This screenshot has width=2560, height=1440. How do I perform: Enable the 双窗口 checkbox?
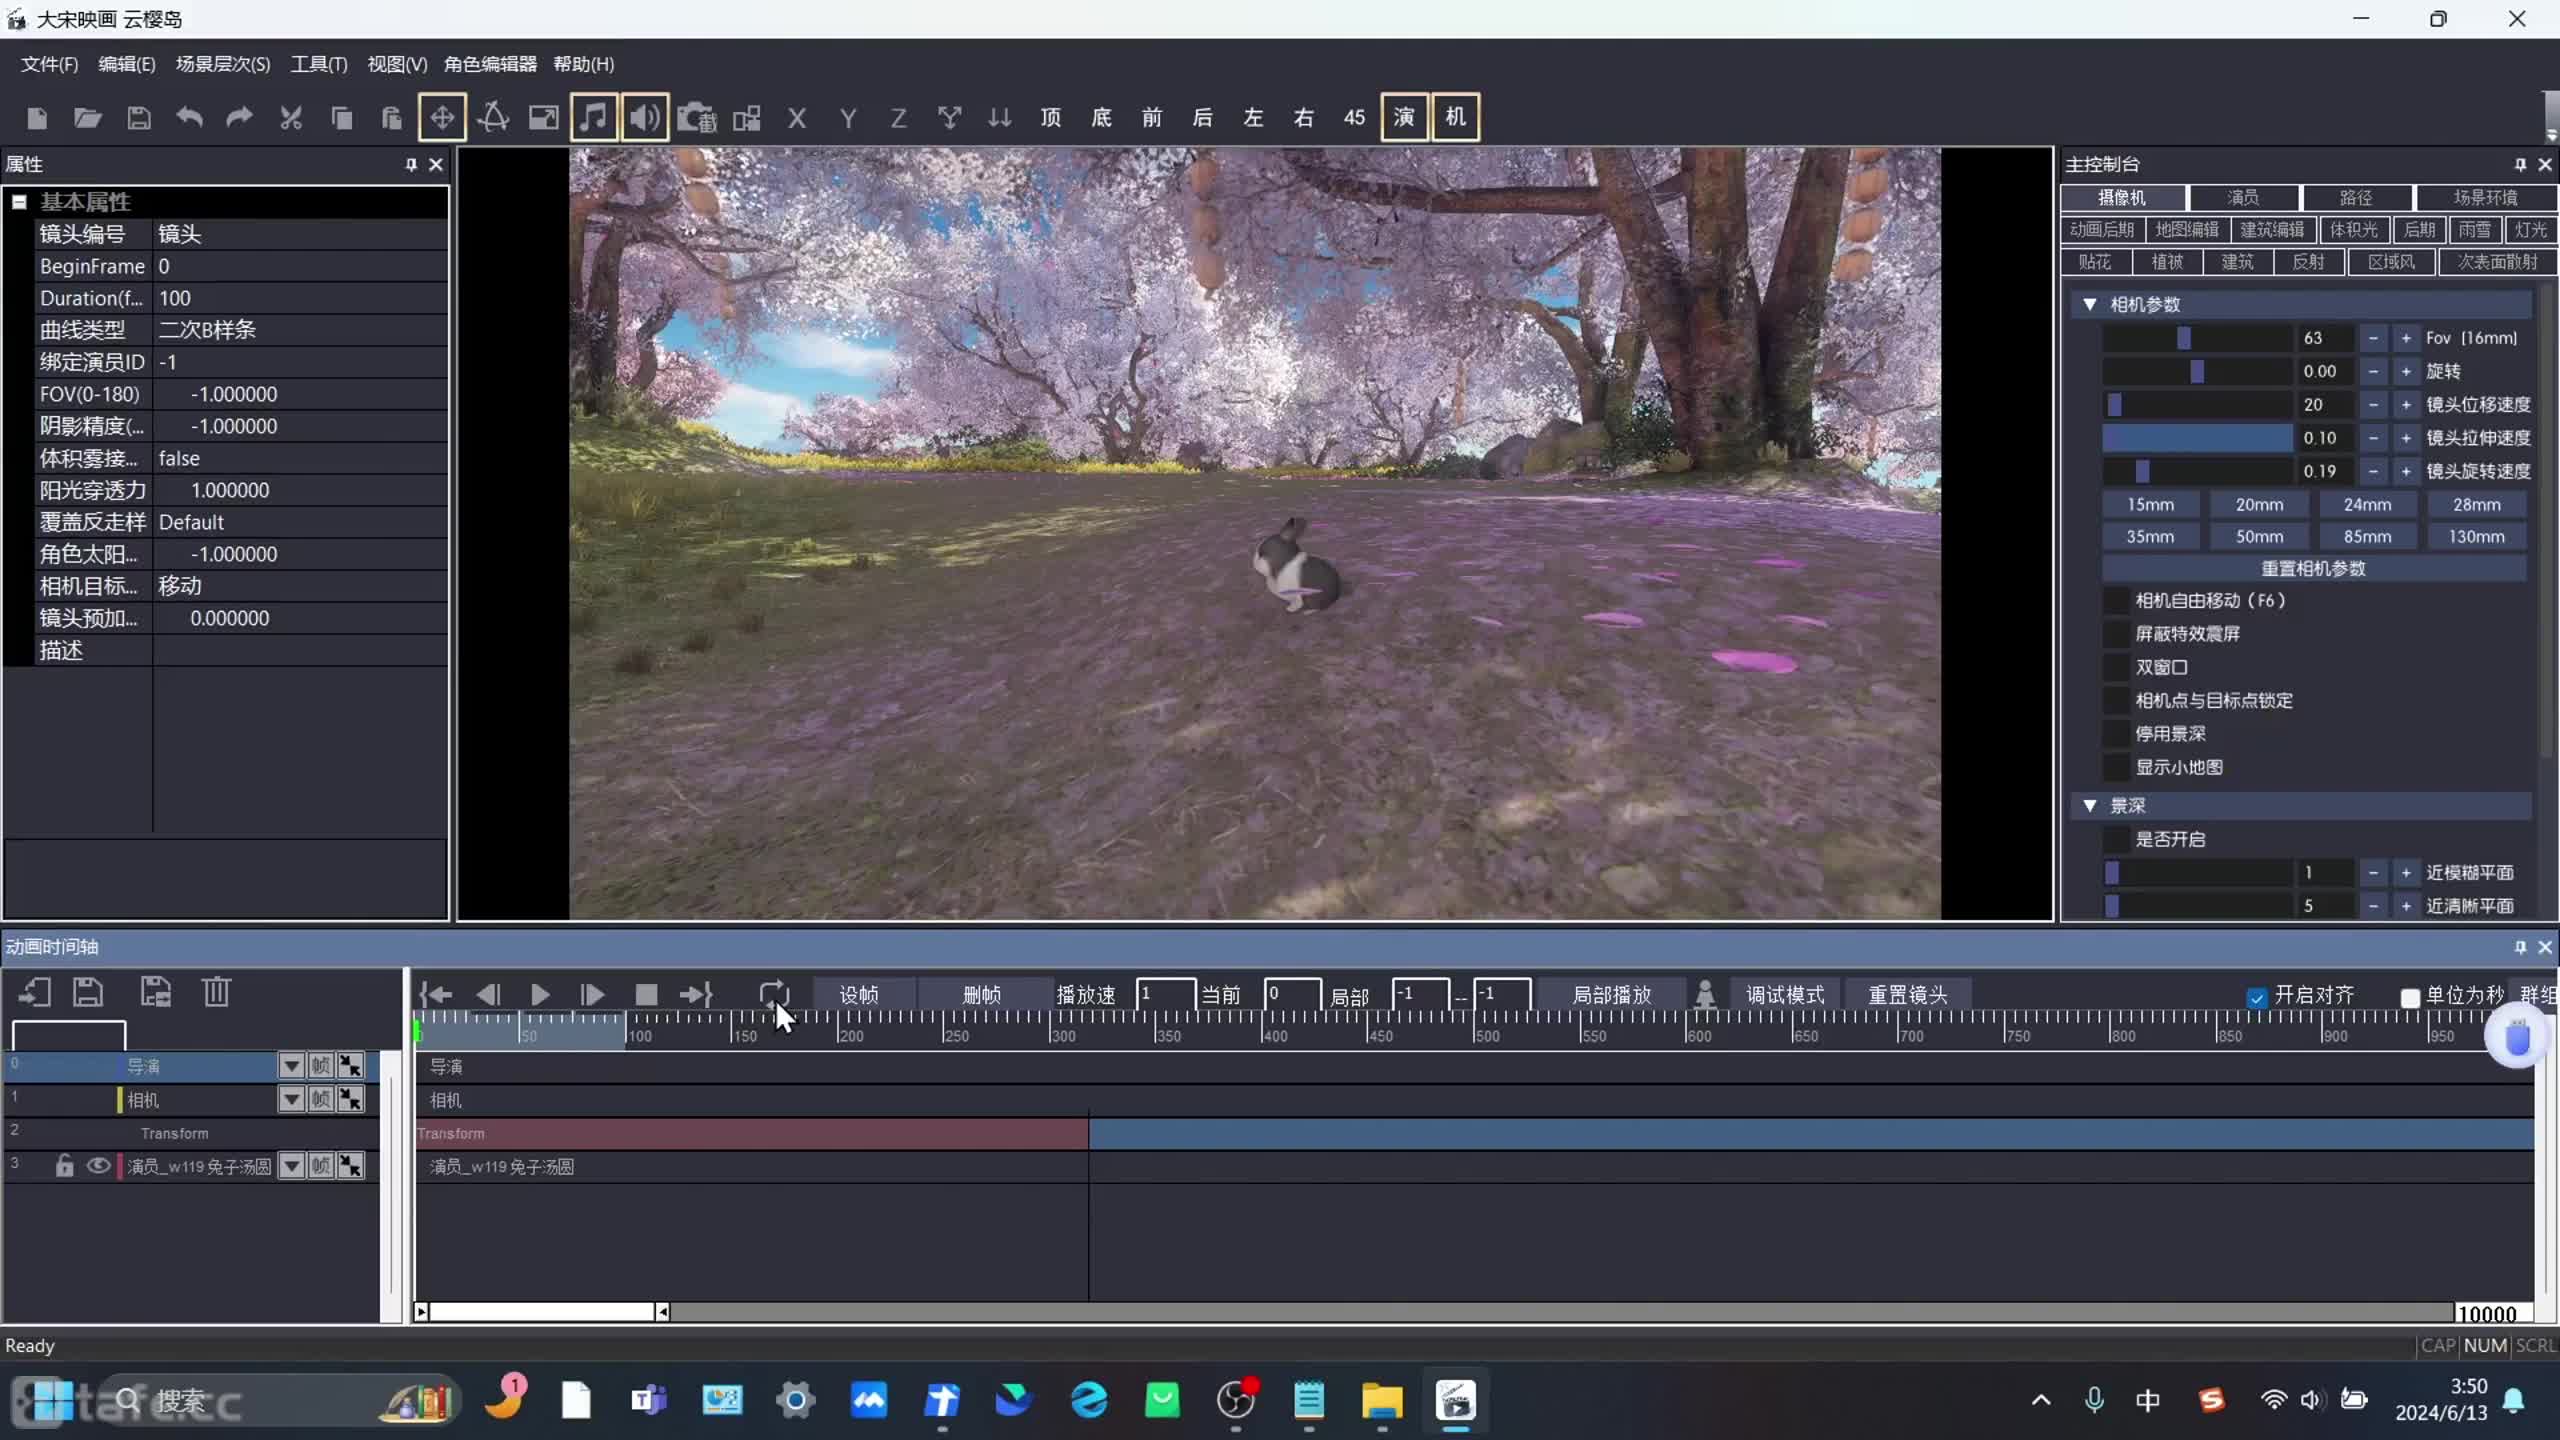click(x=2115, y=667)
